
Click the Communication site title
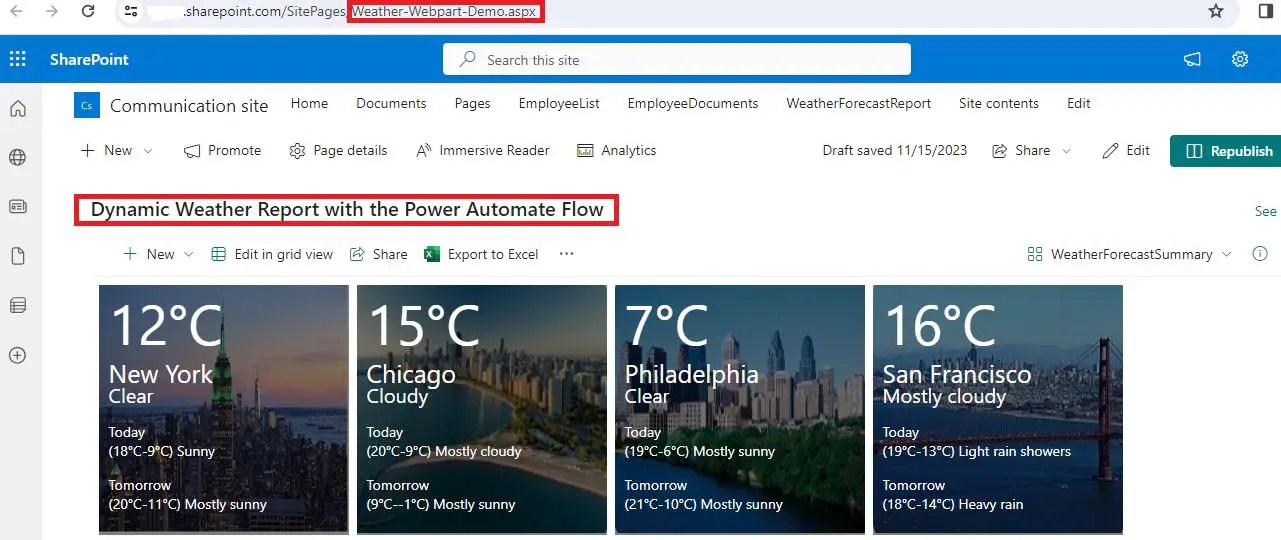pyautogui.click(x=189, y=105)
